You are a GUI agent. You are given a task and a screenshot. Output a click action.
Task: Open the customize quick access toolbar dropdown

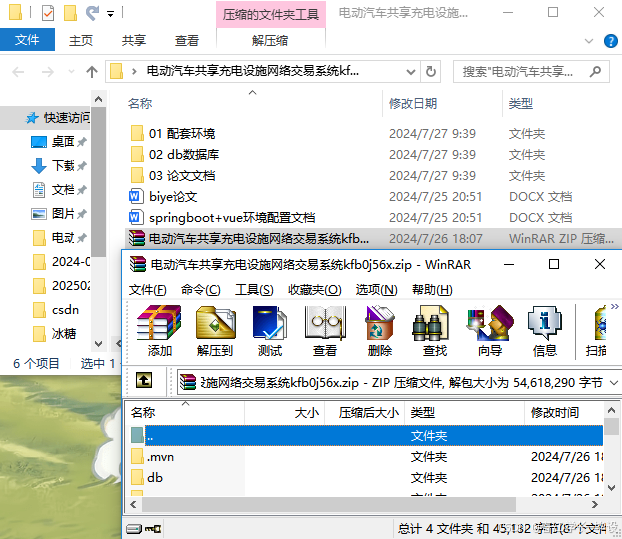(x=110, y=14)
